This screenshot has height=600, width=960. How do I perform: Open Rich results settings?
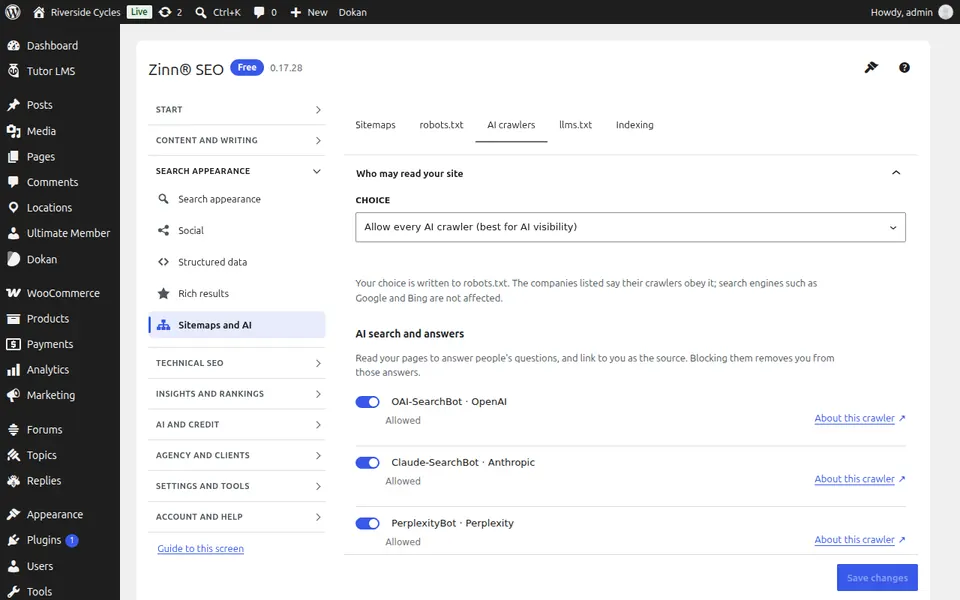point(237,293)
